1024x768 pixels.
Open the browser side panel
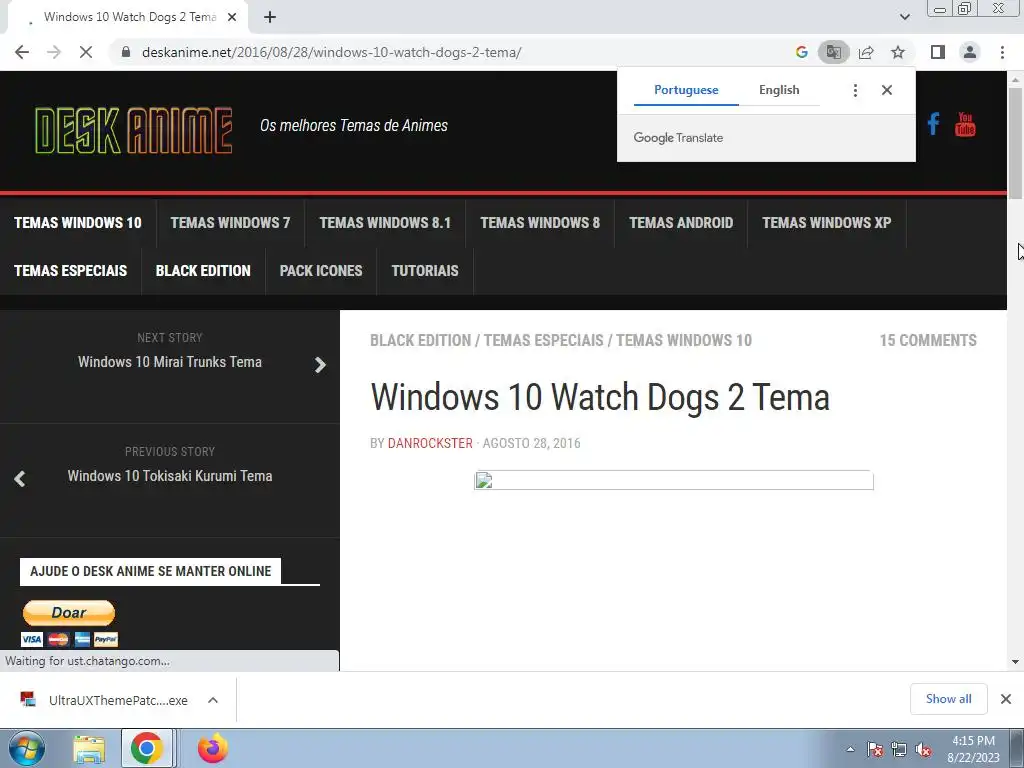pyautogui.click(x=938, y=52)
